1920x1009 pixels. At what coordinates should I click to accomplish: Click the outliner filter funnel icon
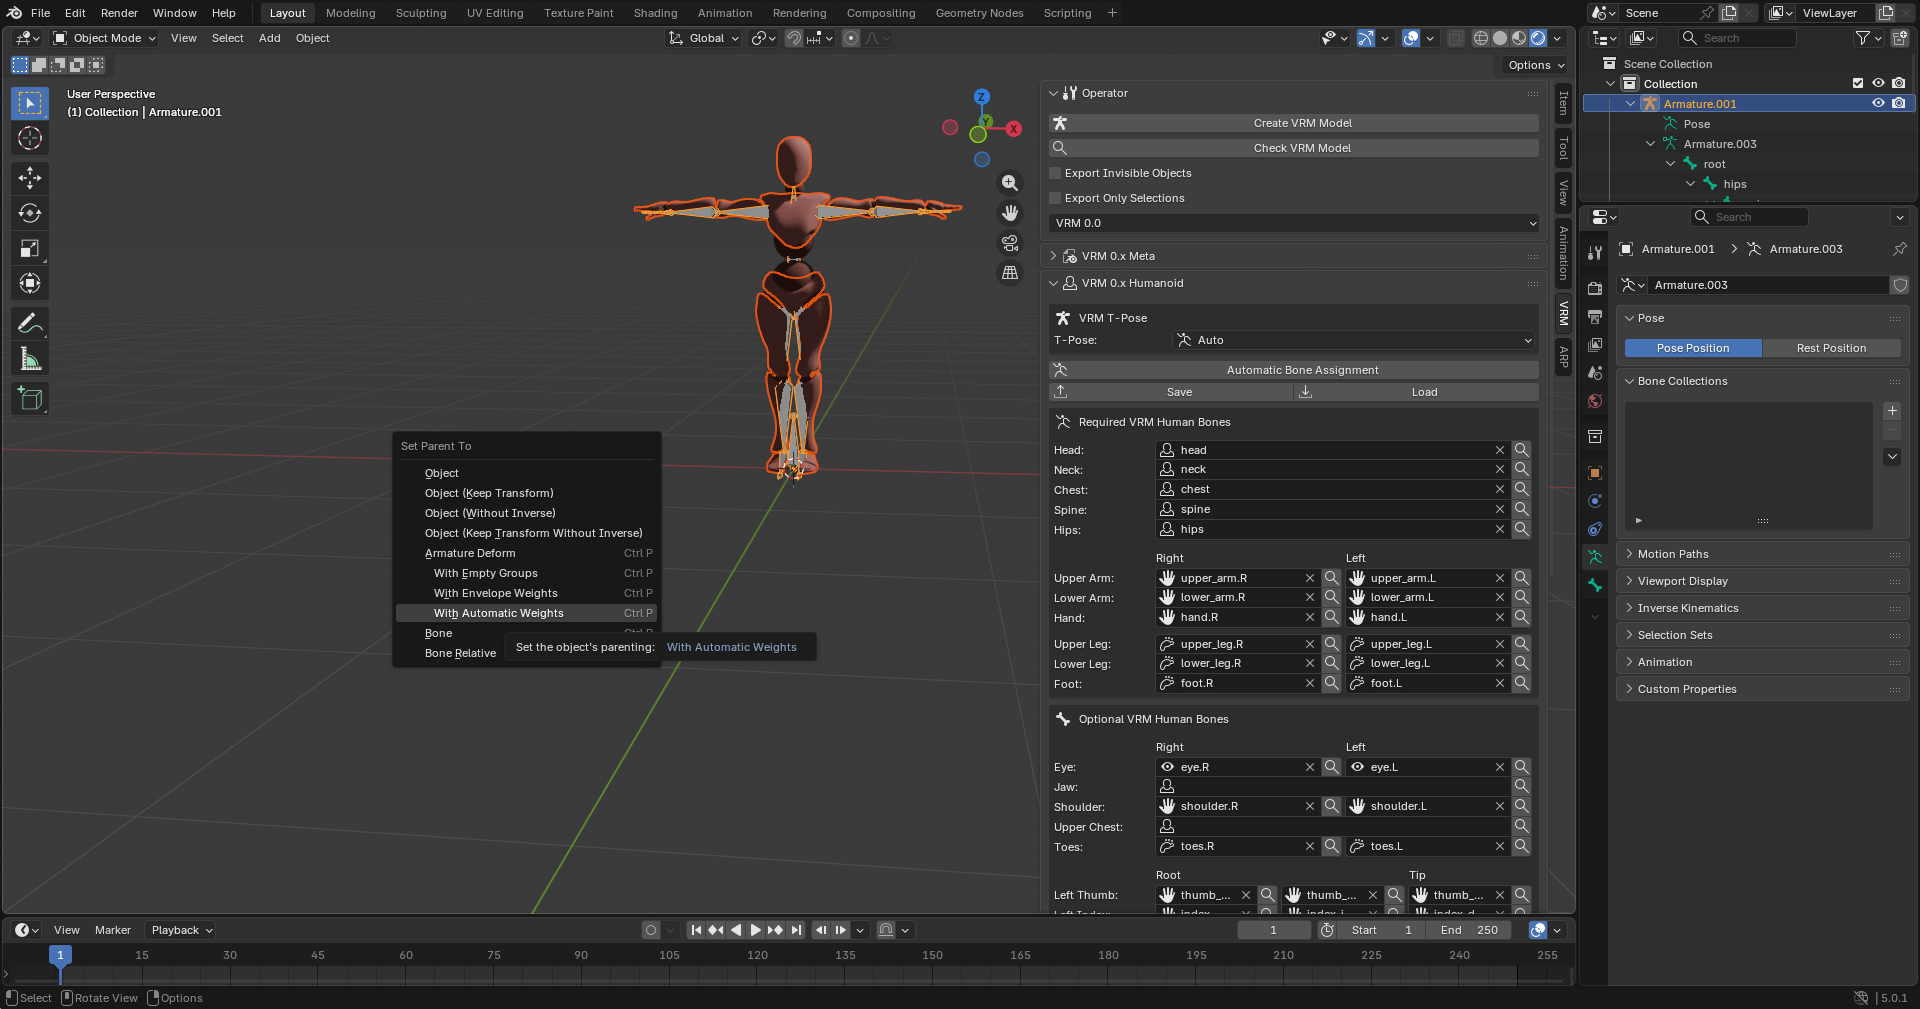(x=1862, y=38)
